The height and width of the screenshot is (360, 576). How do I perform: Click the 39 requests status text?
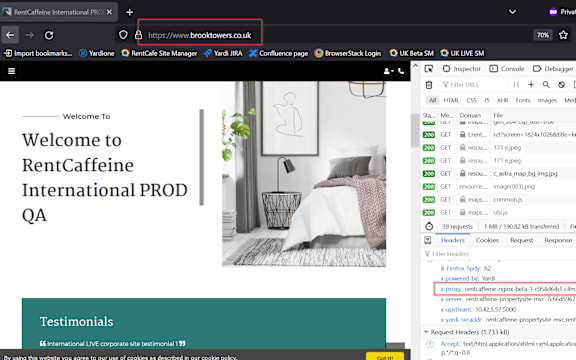click(x=457, y=227)
